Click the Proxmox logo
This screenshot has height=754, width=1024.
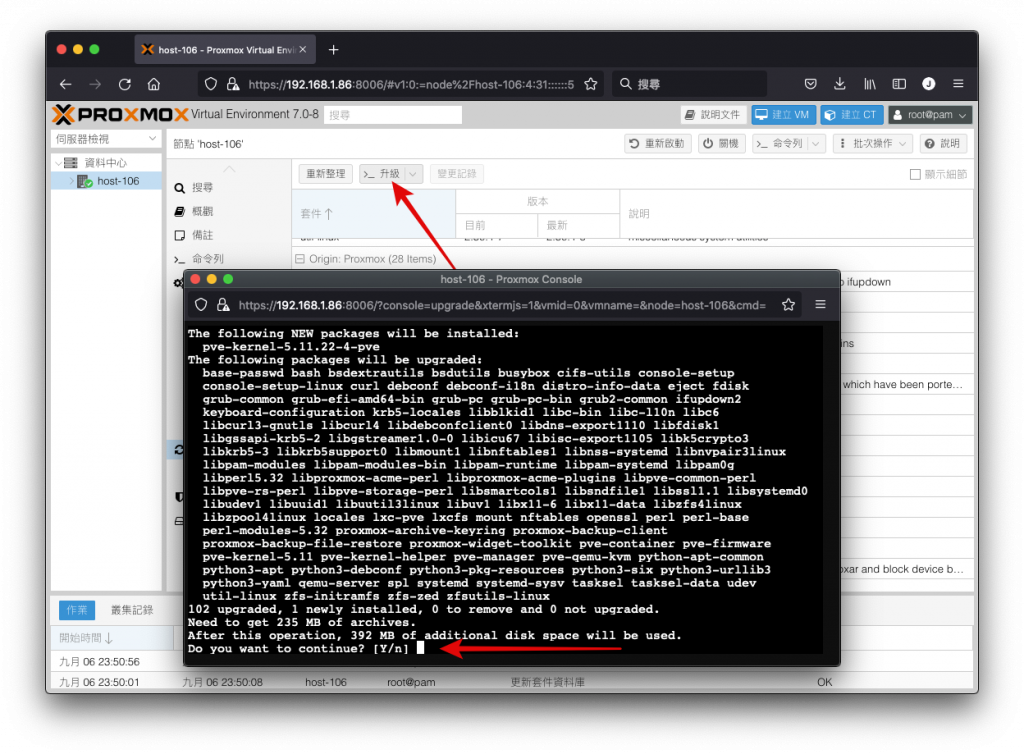point(120,115)
